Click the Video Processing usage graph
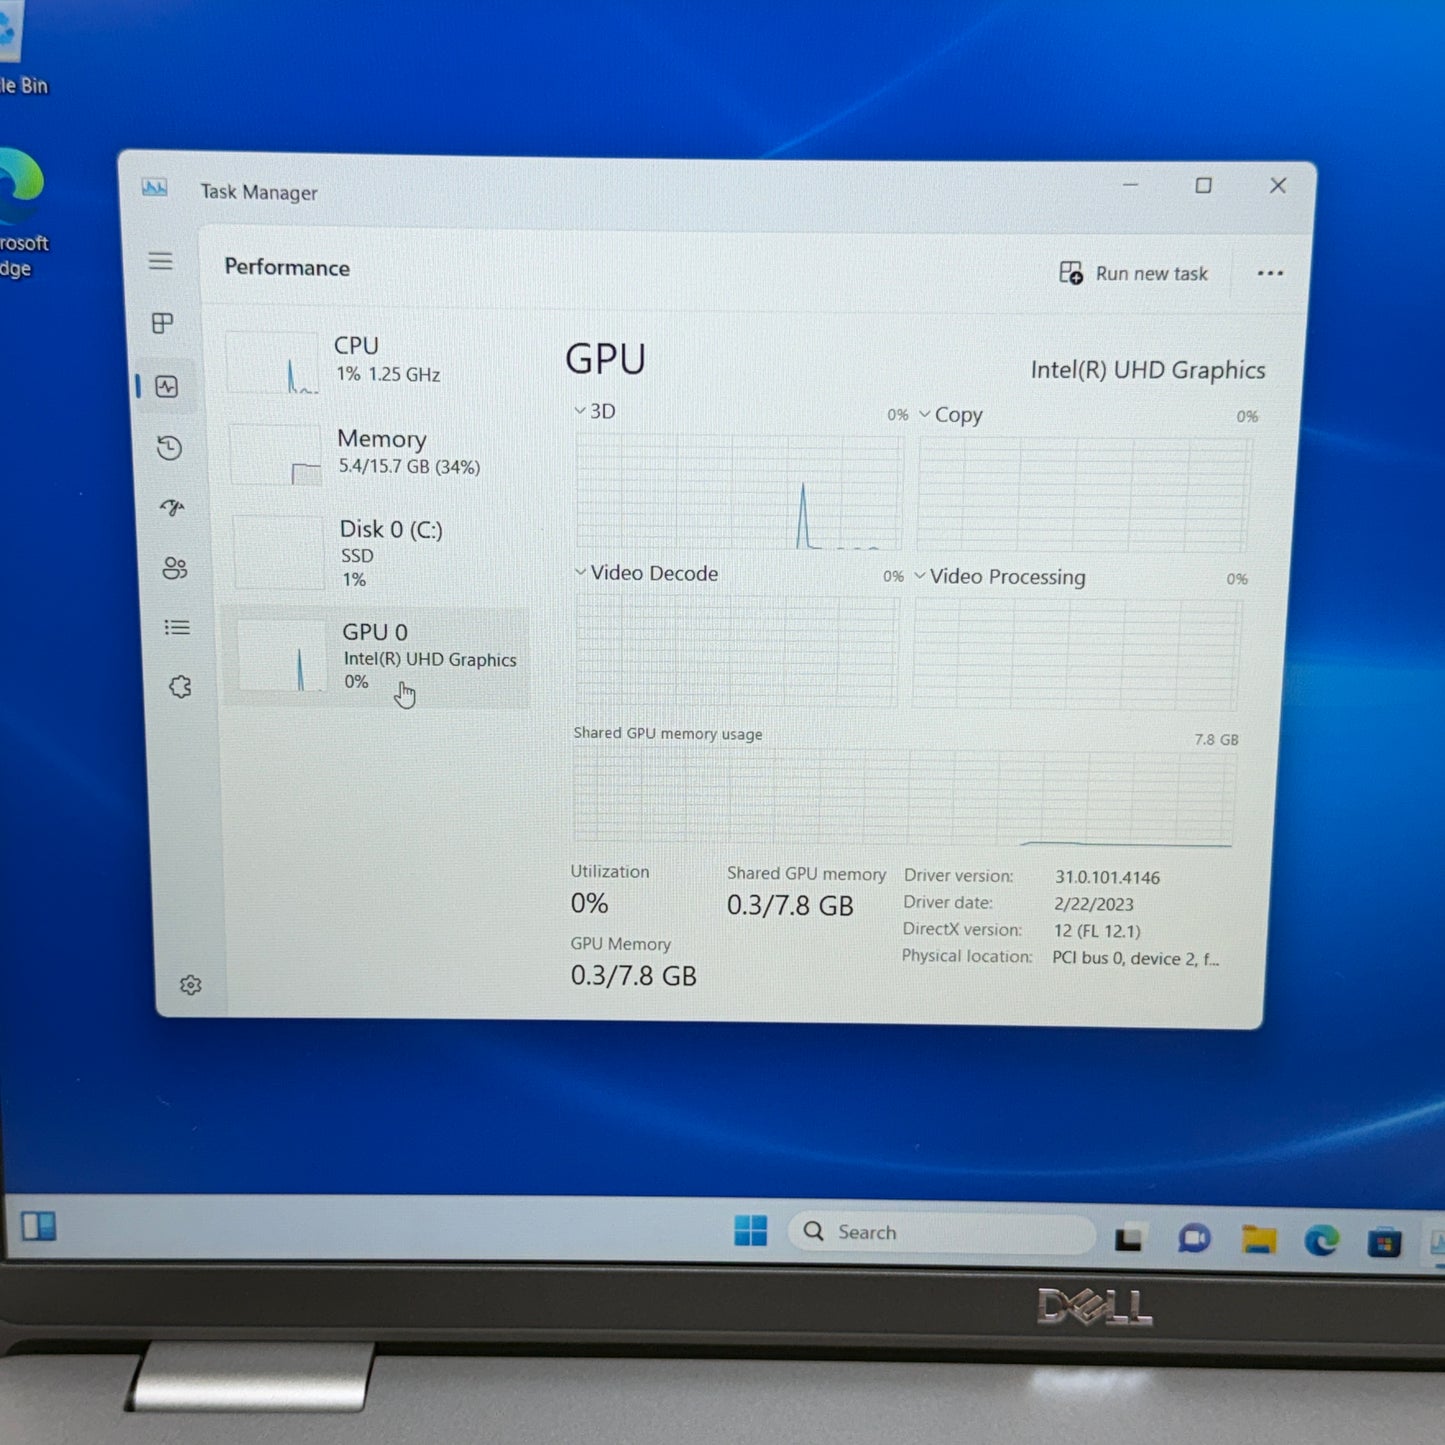 click(1077, 655)
